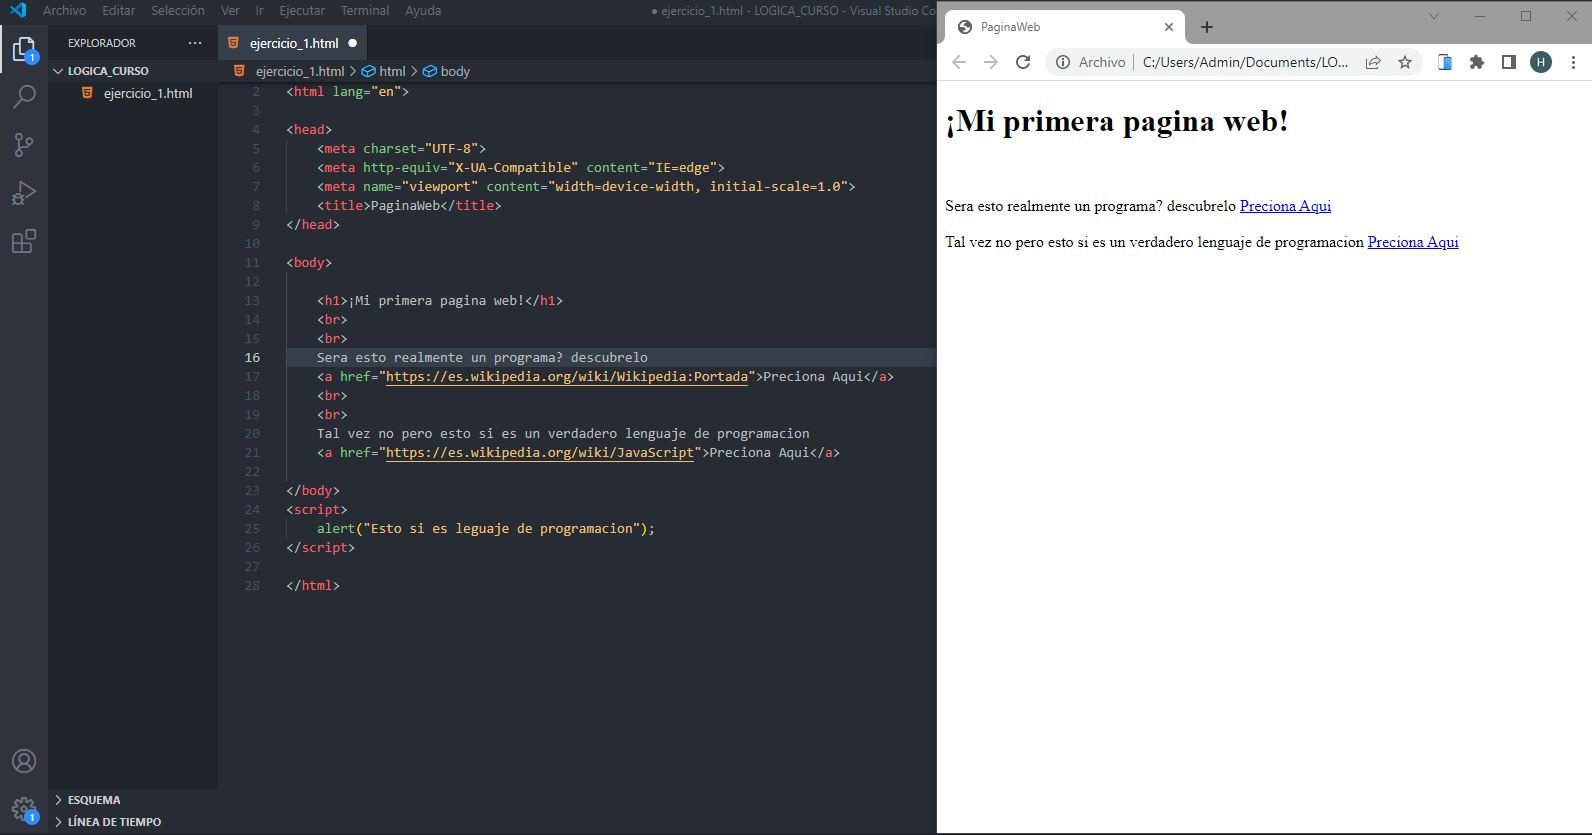
Task: Open the Ver menu
Action: (230, 10)
